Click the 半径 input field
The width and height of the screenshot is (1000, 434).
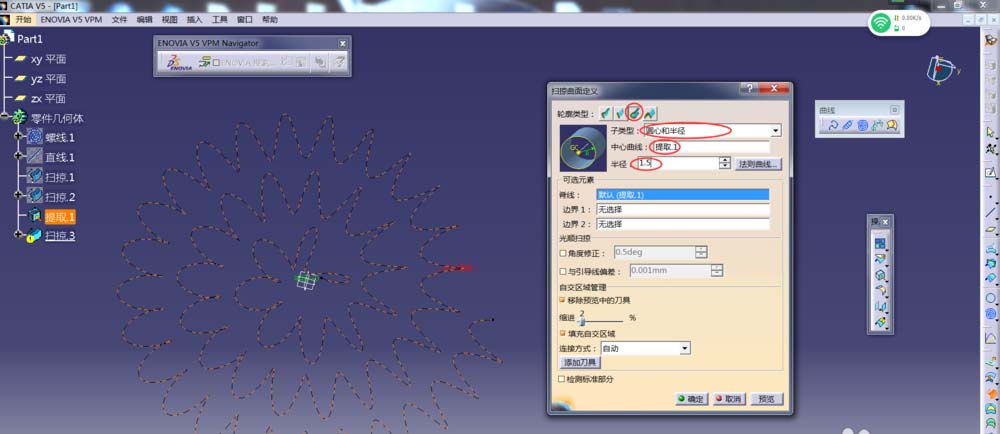pos(678,163)
